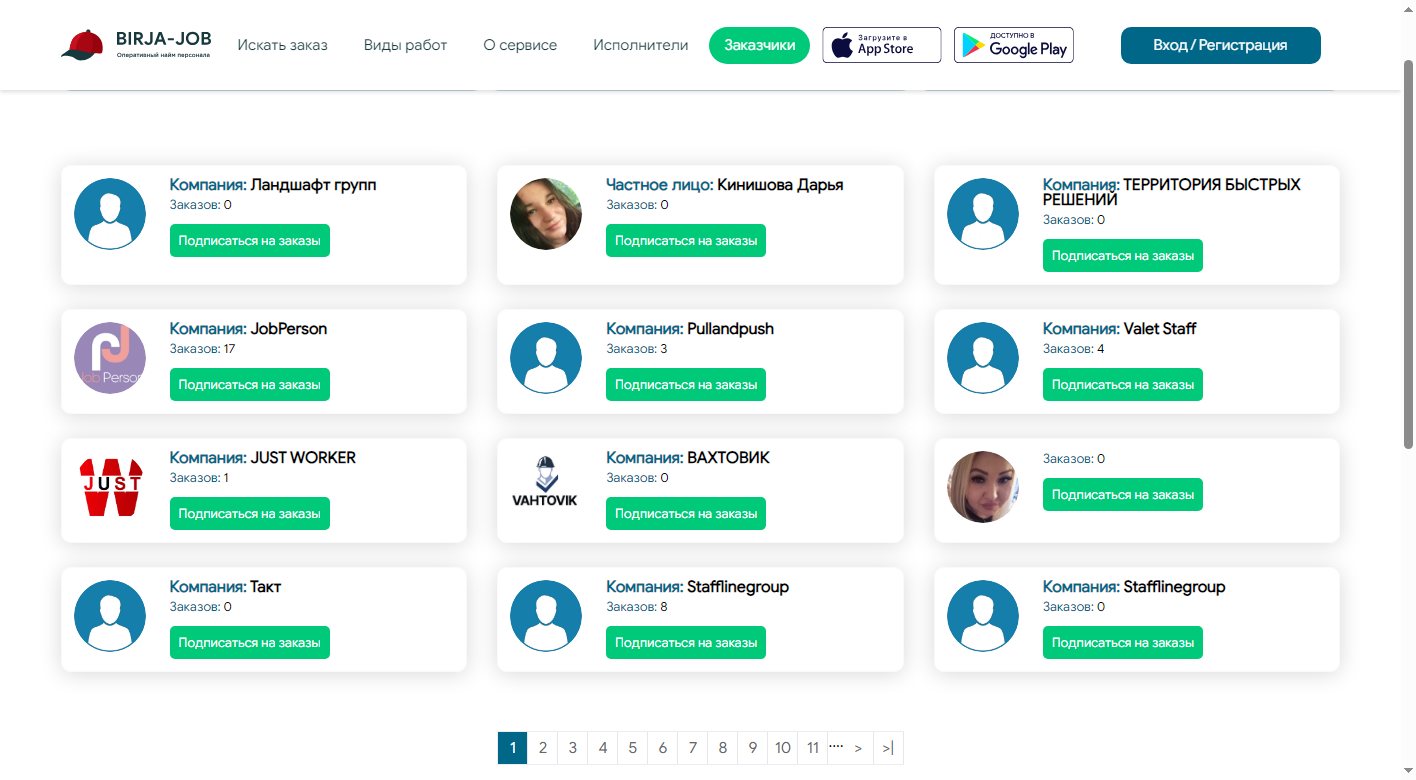Open the unnamed customer's blonde profile photo
The image size is (1416, 780).
pyautogui.click(x=983, y=487)
